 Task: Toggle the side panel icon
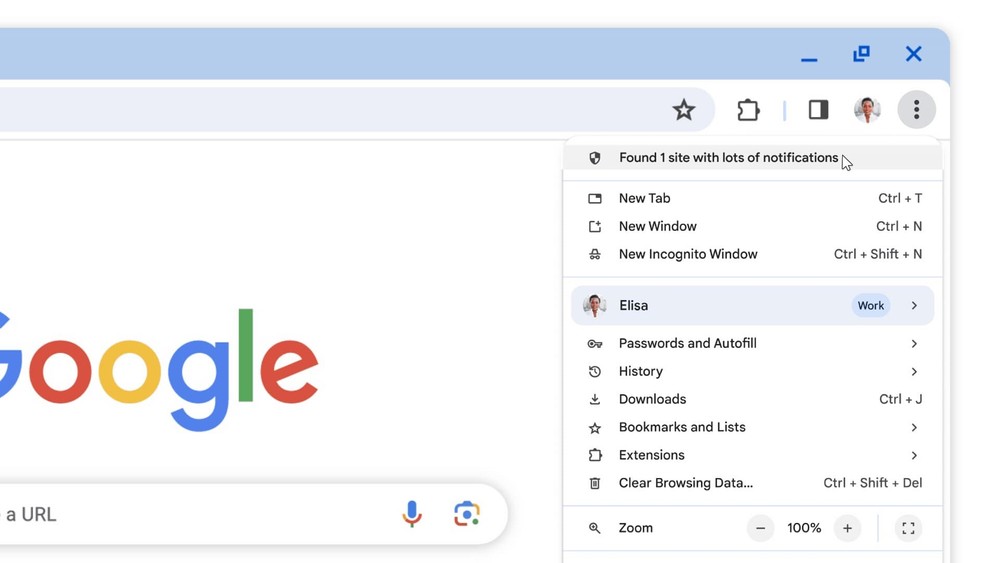818,110
